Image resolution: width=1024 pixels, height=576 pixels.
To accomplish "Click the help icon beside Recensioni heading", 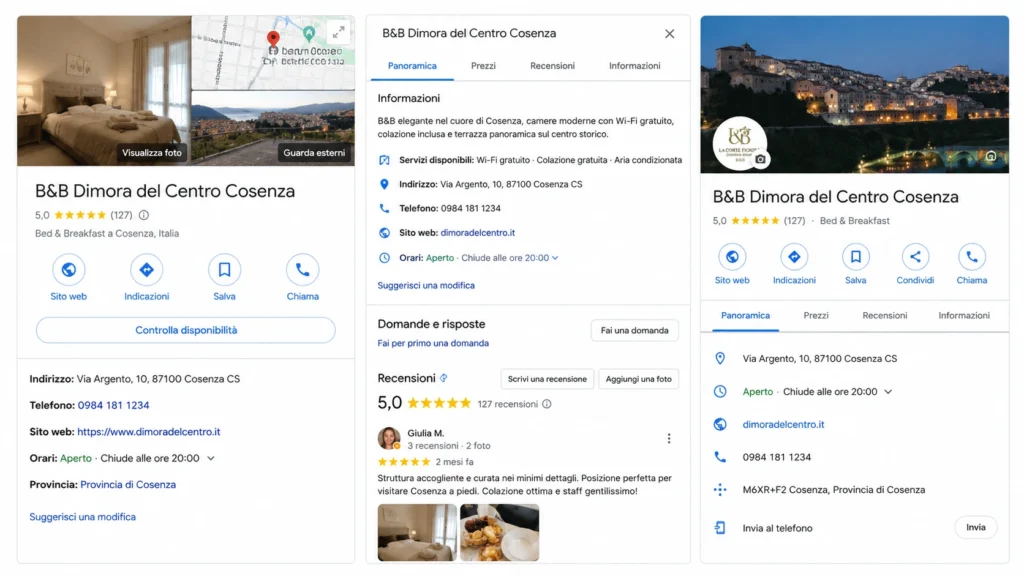I will [443, 378].
